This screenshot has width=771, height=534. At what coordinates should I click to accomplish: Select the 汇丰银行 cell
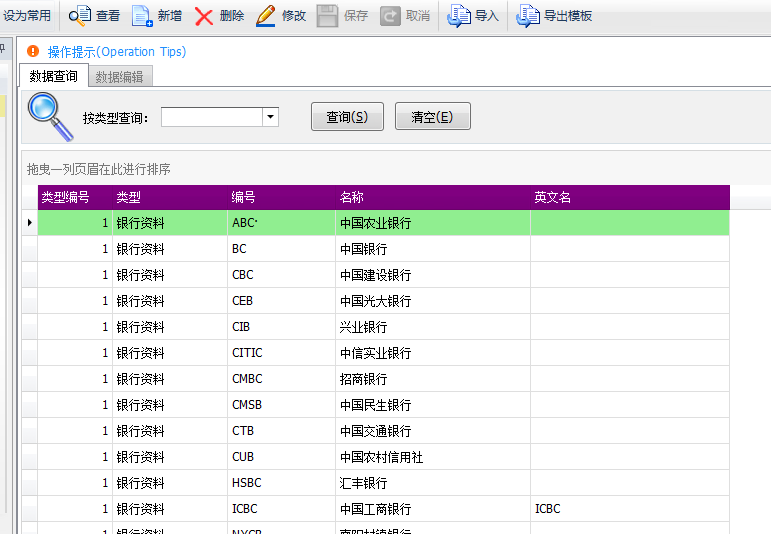(433, 483)
